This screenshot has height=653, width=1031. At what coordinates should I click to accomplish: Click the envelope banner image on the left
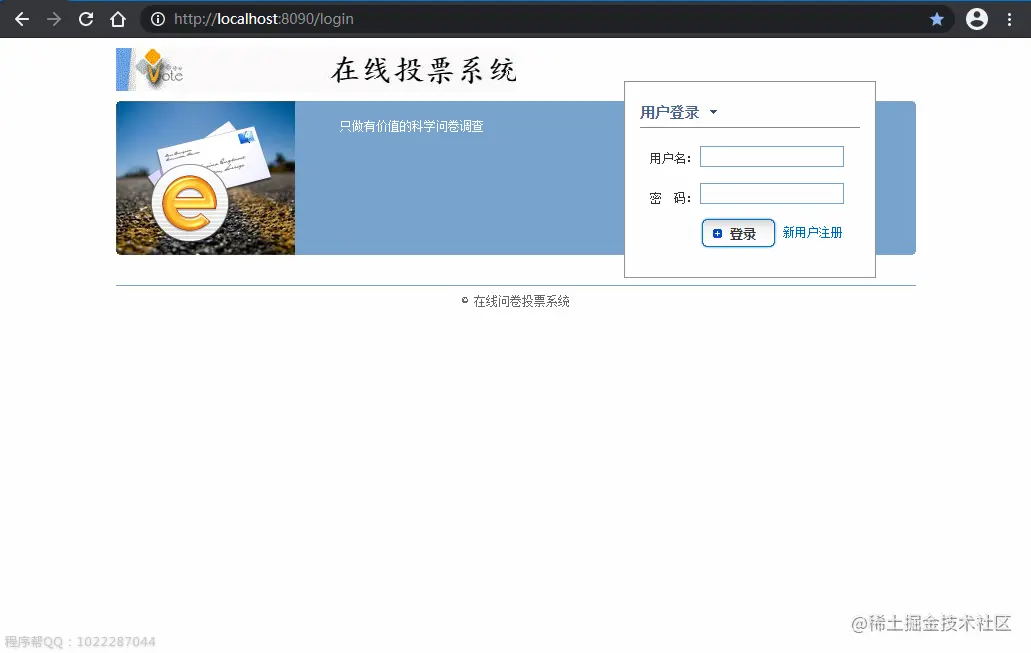pyautogui.click(x=205, y=178)
